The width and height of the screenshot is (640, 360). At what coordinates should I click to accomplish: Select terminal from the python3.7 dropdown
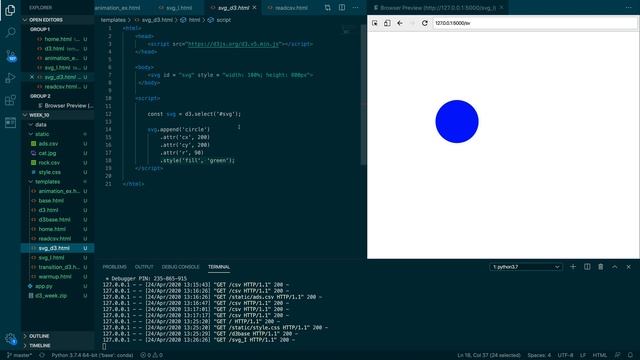pyautogui.click(x=526, y=267)
